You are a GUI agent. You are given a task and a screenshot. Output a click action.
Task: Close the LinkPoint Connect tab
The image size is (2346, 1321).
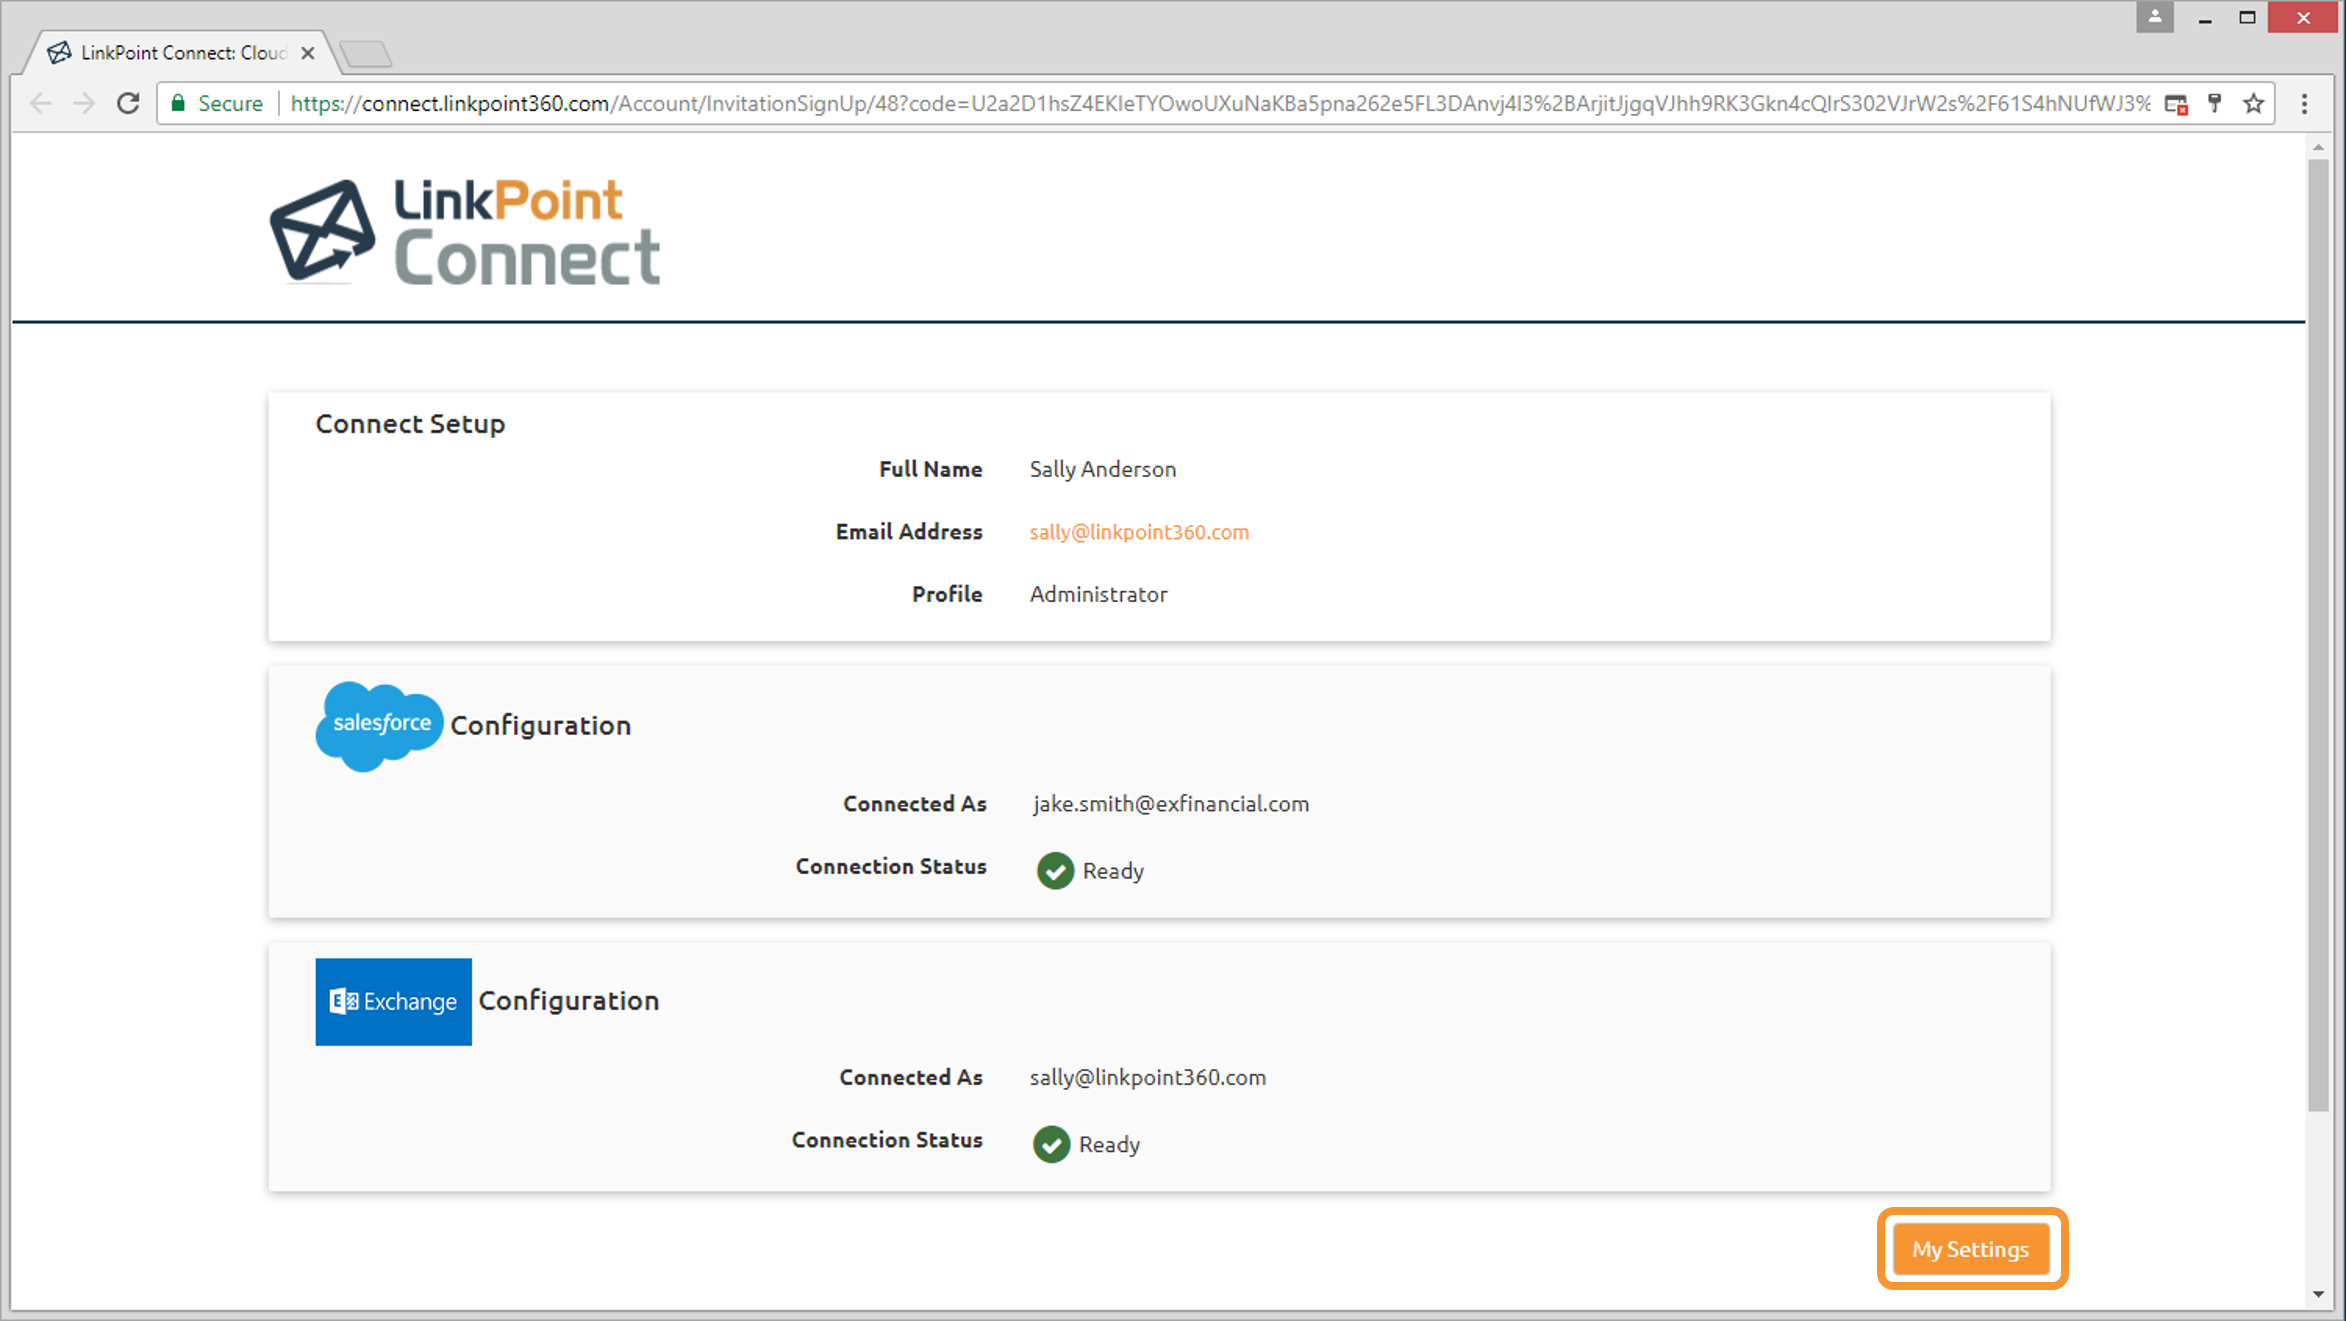point(308,53)
